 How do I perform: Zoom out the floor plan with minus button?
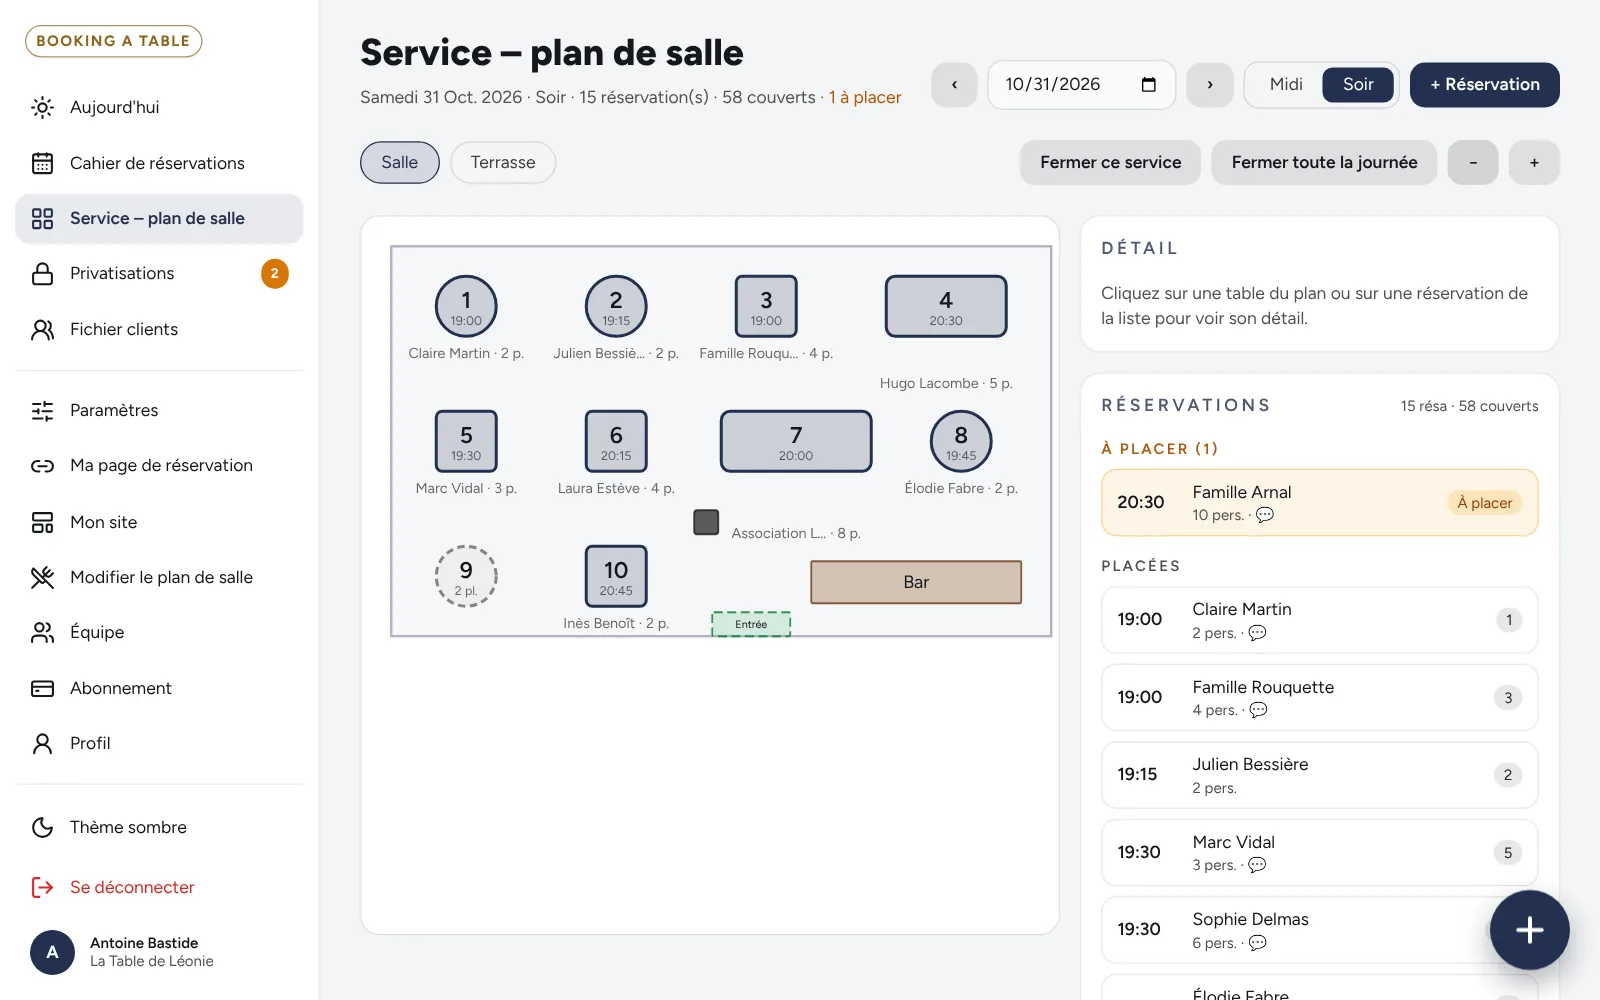click(x=1473, y=162)
